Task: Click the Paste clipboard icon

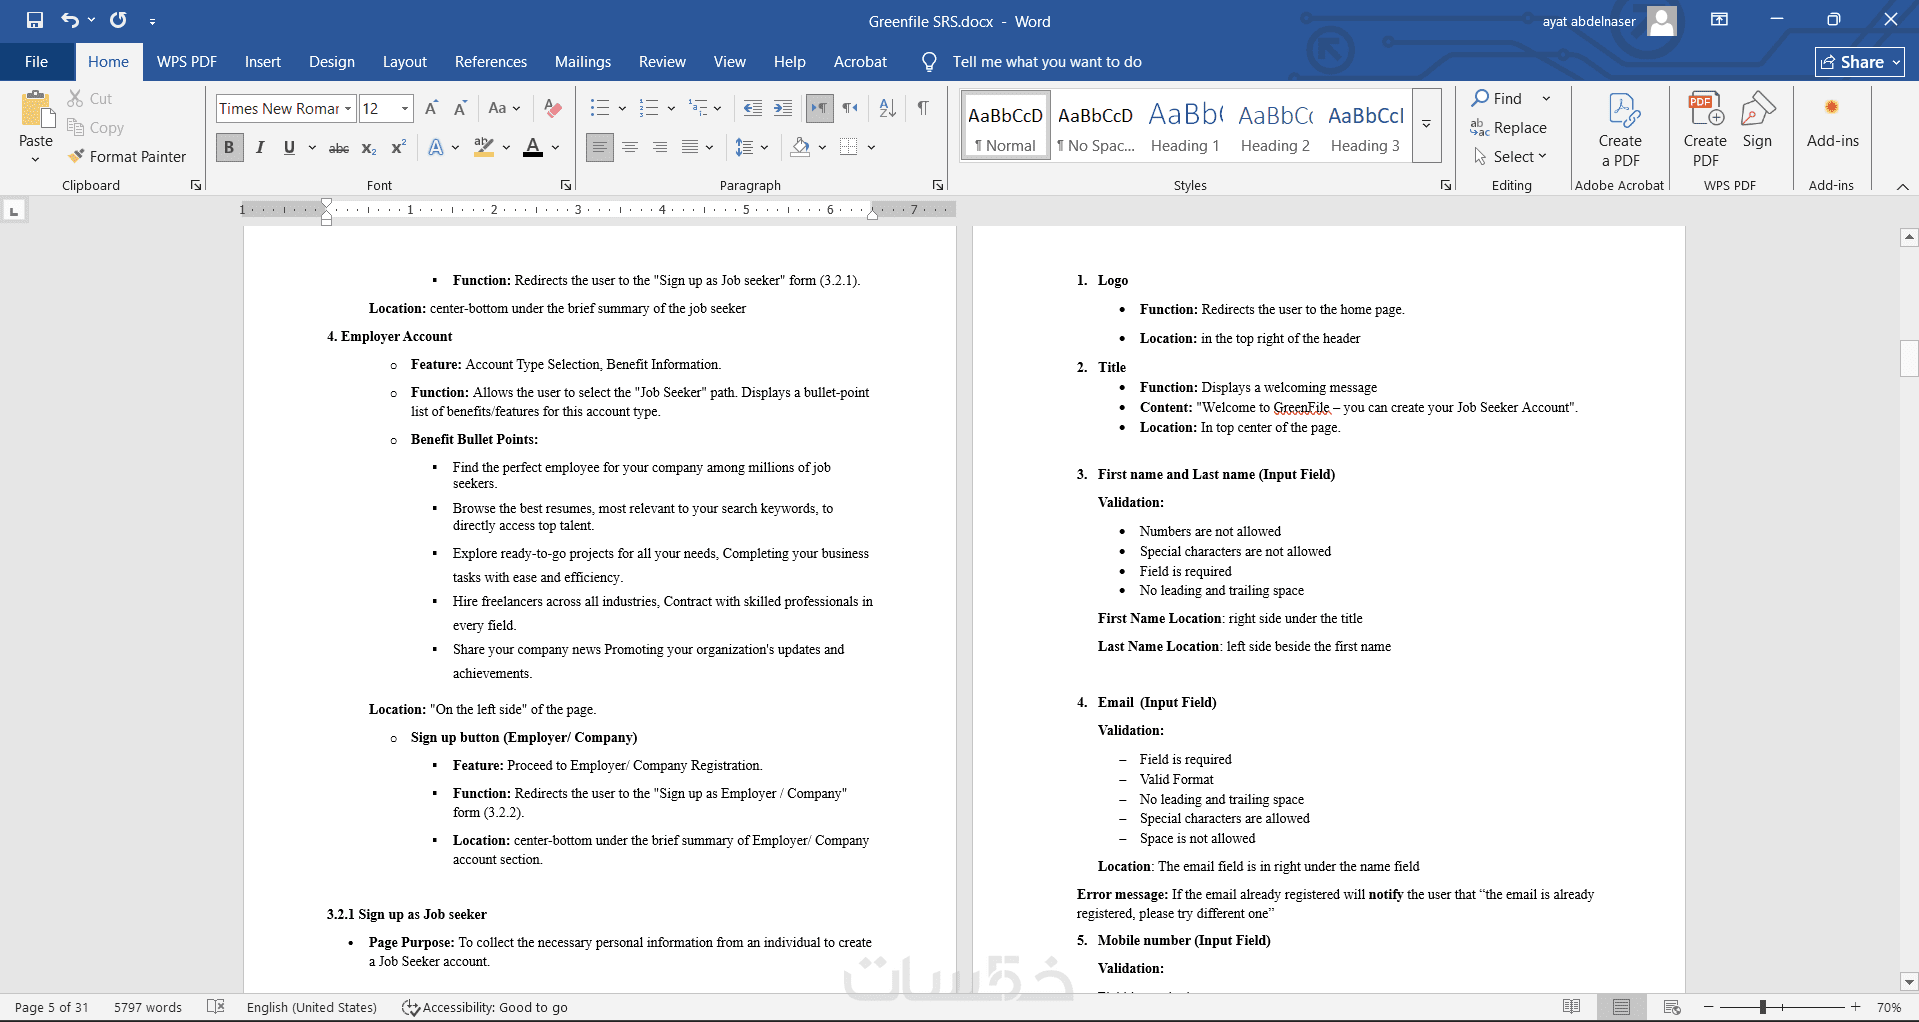Action: coord(36,110)
